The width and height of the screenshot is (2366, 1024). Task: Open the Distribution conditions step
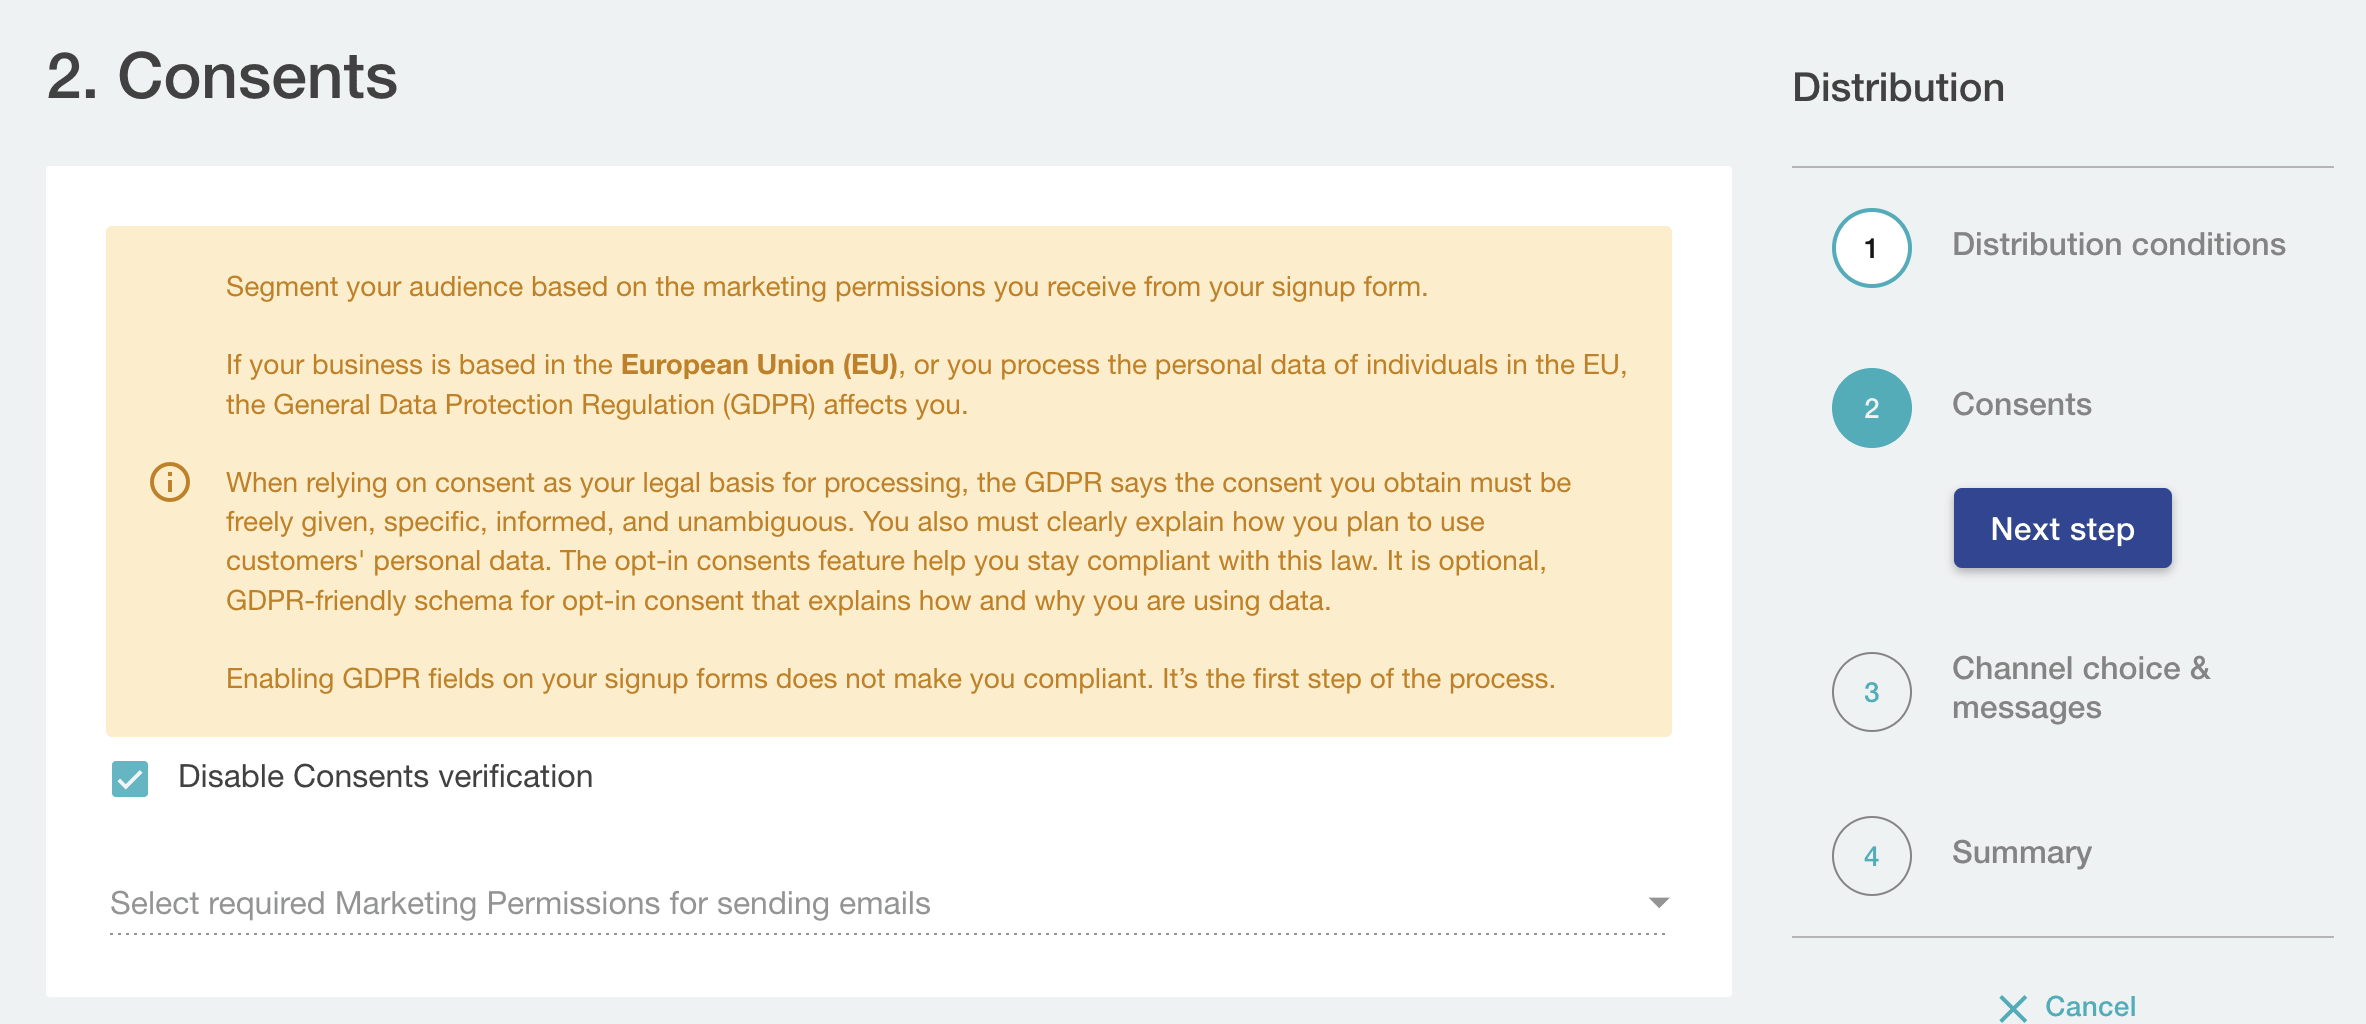pyautogui.click(x=2118, y=245)
